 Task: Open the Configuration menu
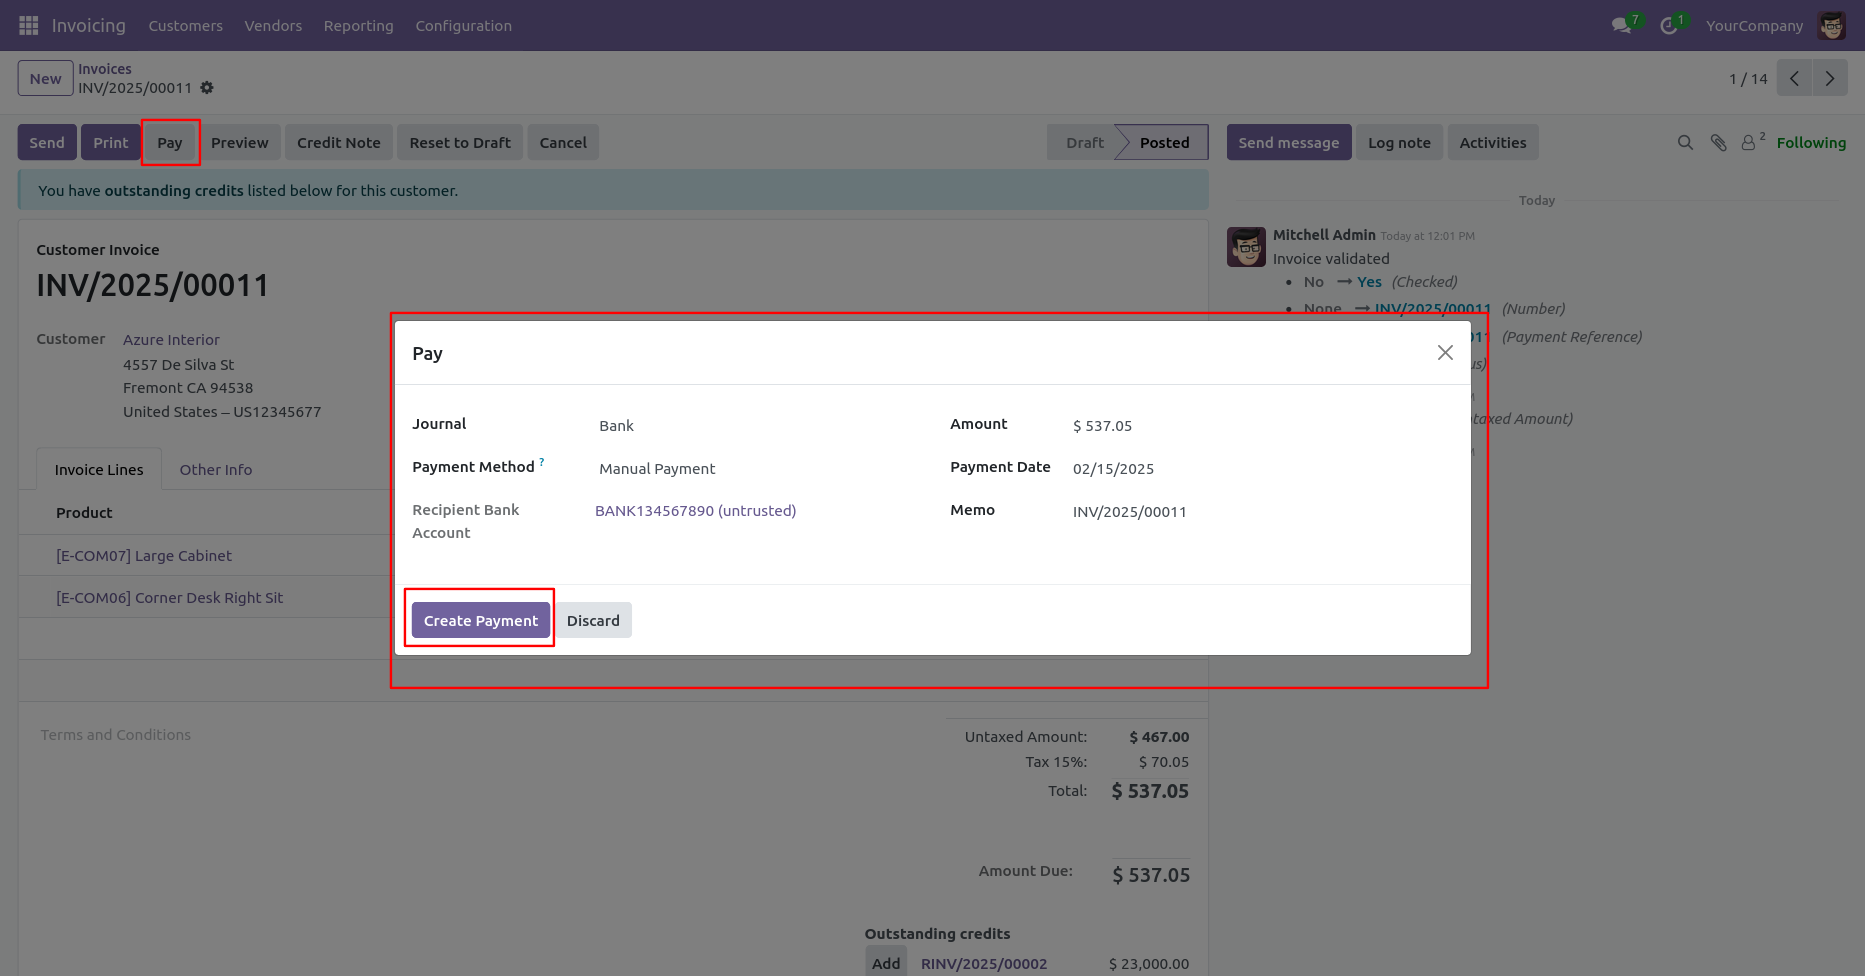463,26
